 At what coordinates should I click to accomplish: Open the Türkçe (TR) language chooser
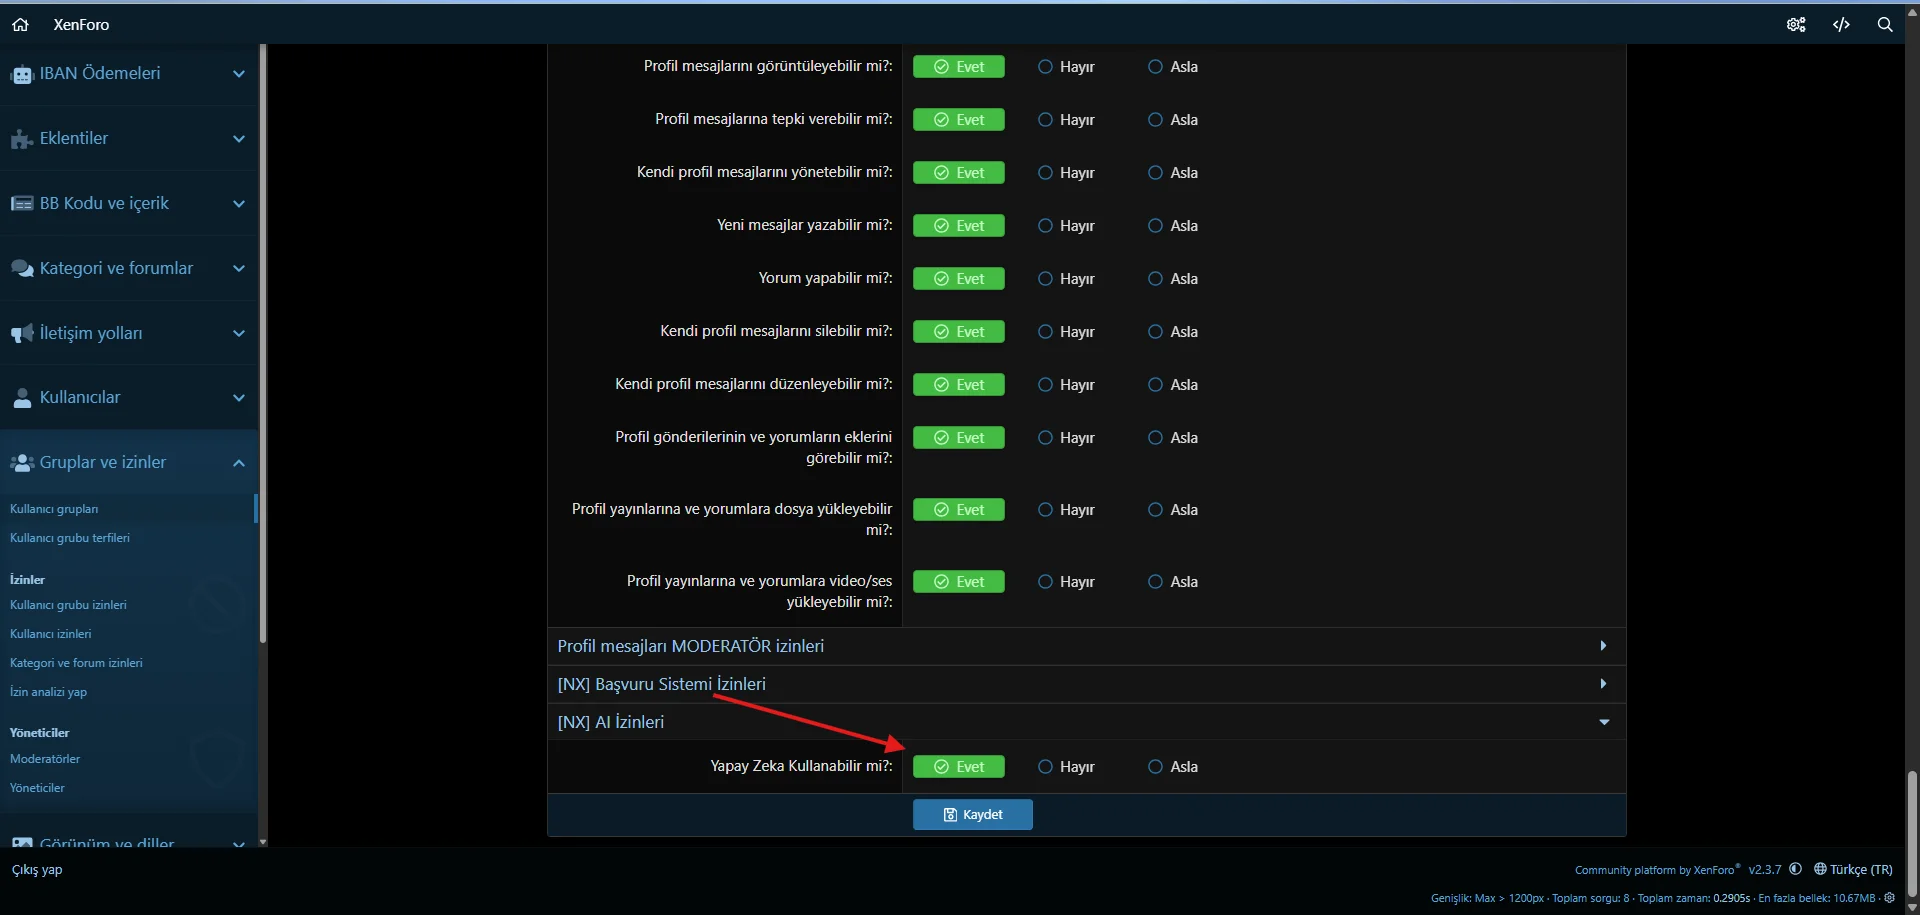point(1853,870)
